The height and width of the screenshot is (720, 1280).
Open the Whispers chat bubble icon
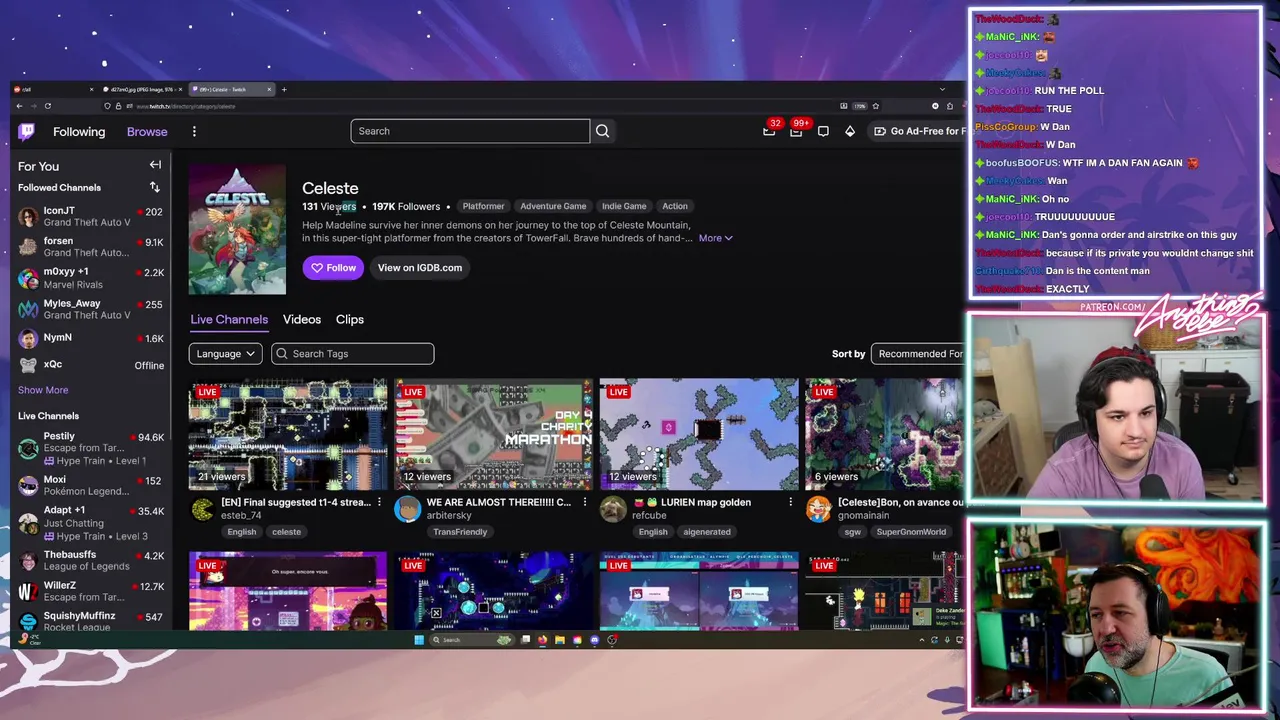click(823, 131)
